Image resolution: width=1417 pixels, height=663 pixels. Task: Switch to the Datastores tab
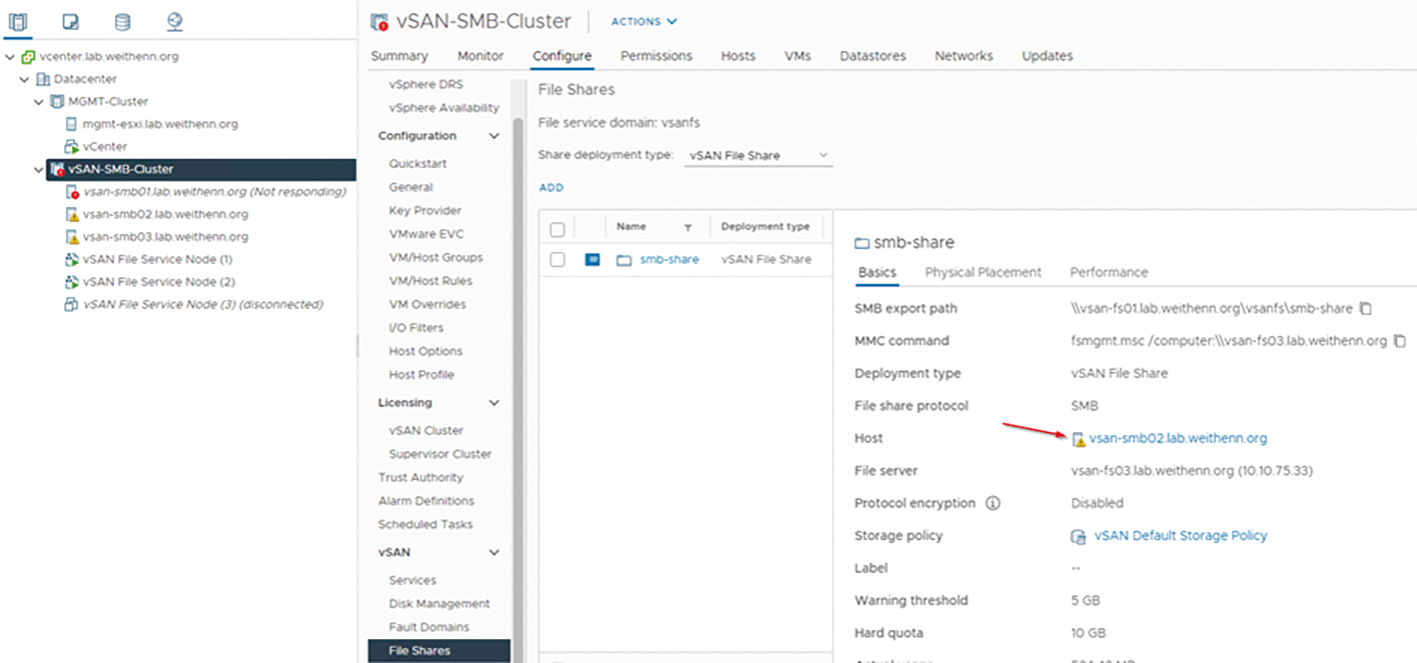coord(873,56)
